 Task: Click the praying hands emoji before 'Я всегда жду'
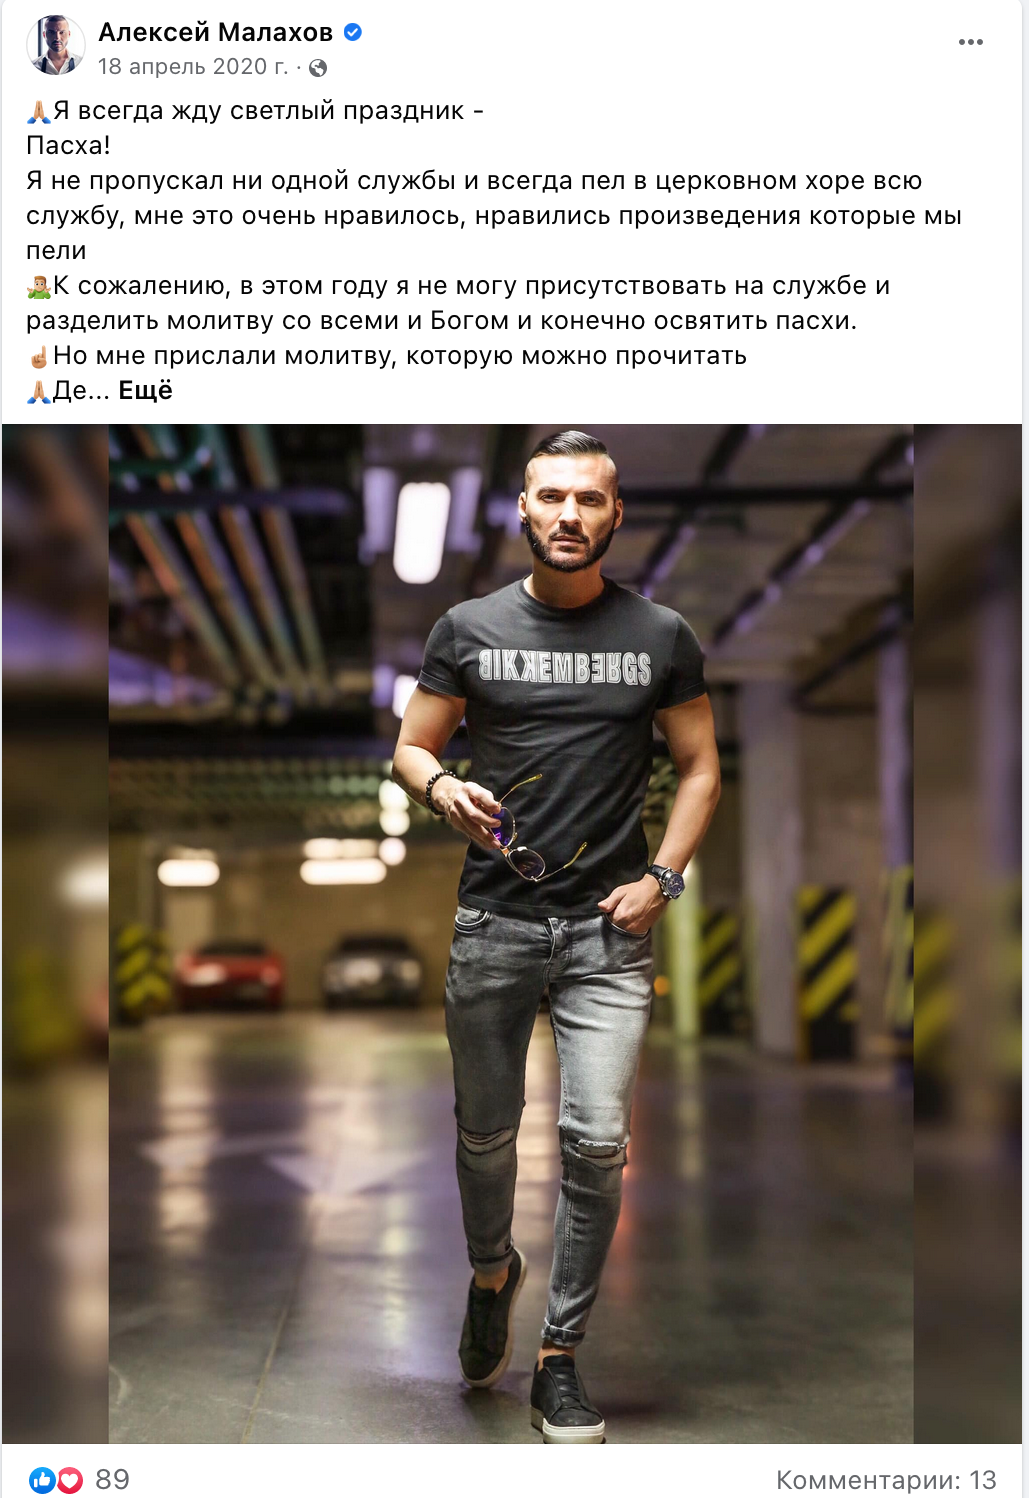click(38, 111)
